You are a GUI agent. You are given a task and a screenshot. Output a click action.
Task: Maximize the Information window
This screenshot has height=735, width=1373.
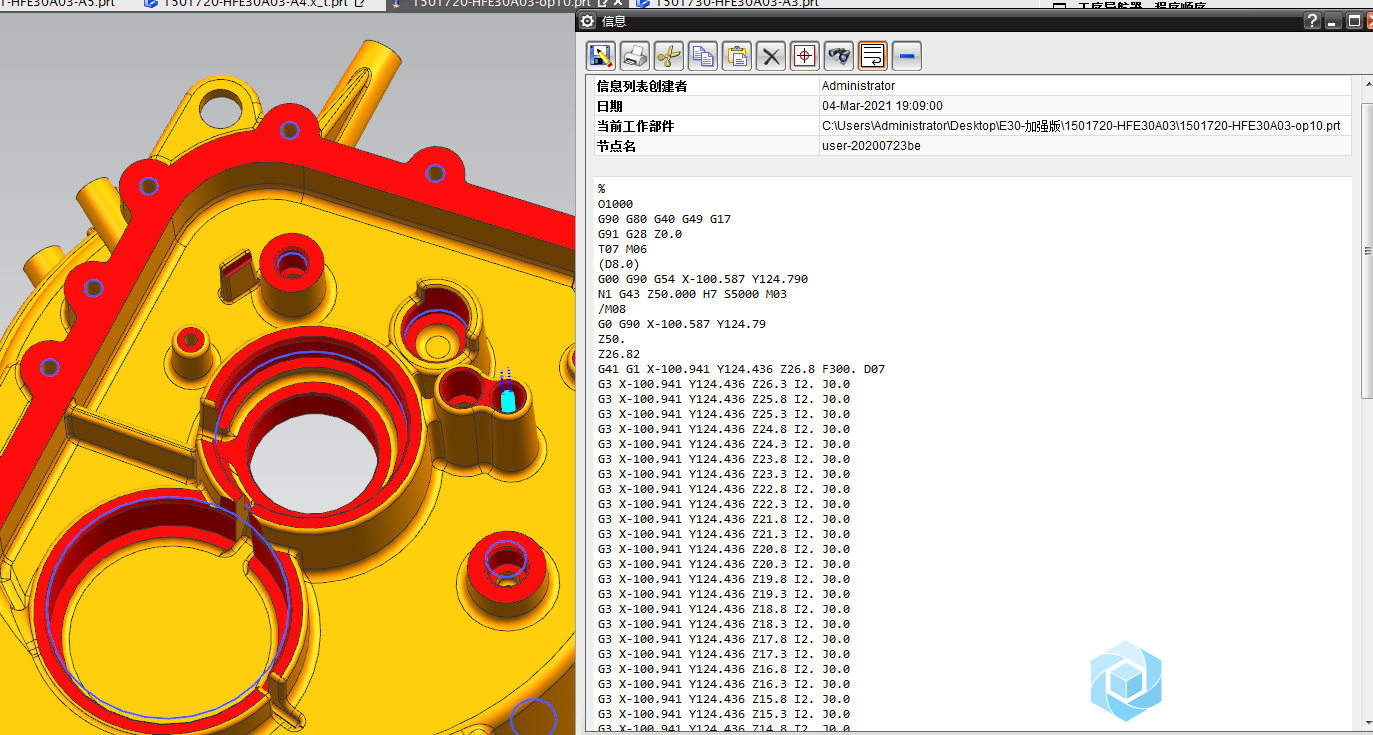pos(1354,21)
